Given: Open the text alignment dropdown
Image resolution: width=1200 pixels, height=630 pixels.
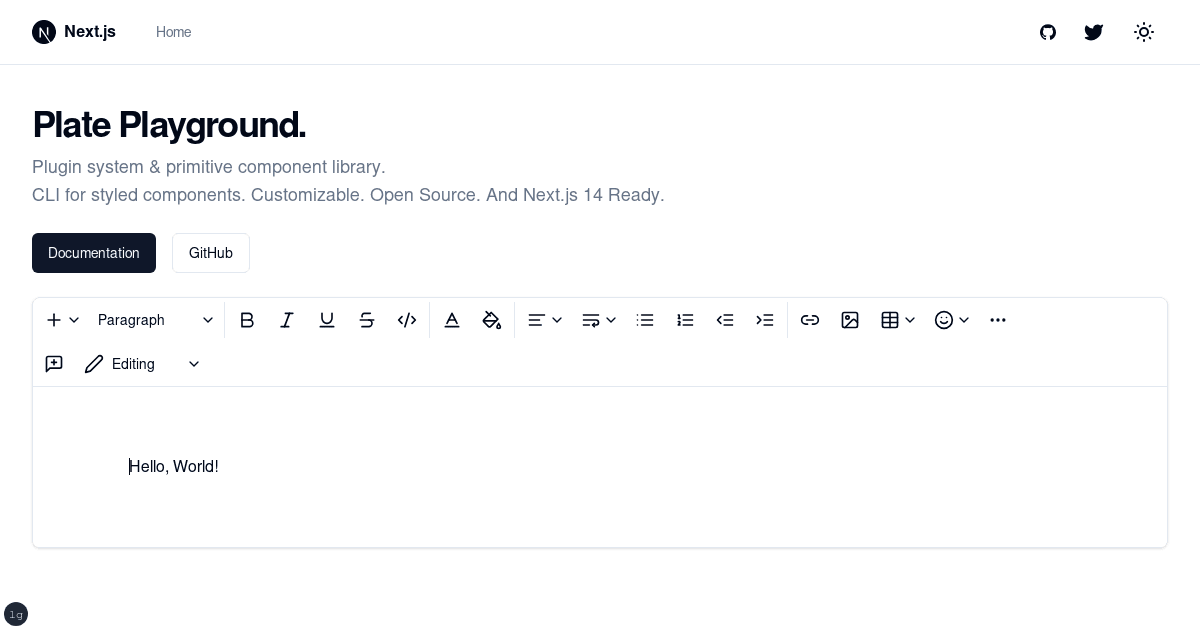Looking at the screenshot, I should 545,320.
